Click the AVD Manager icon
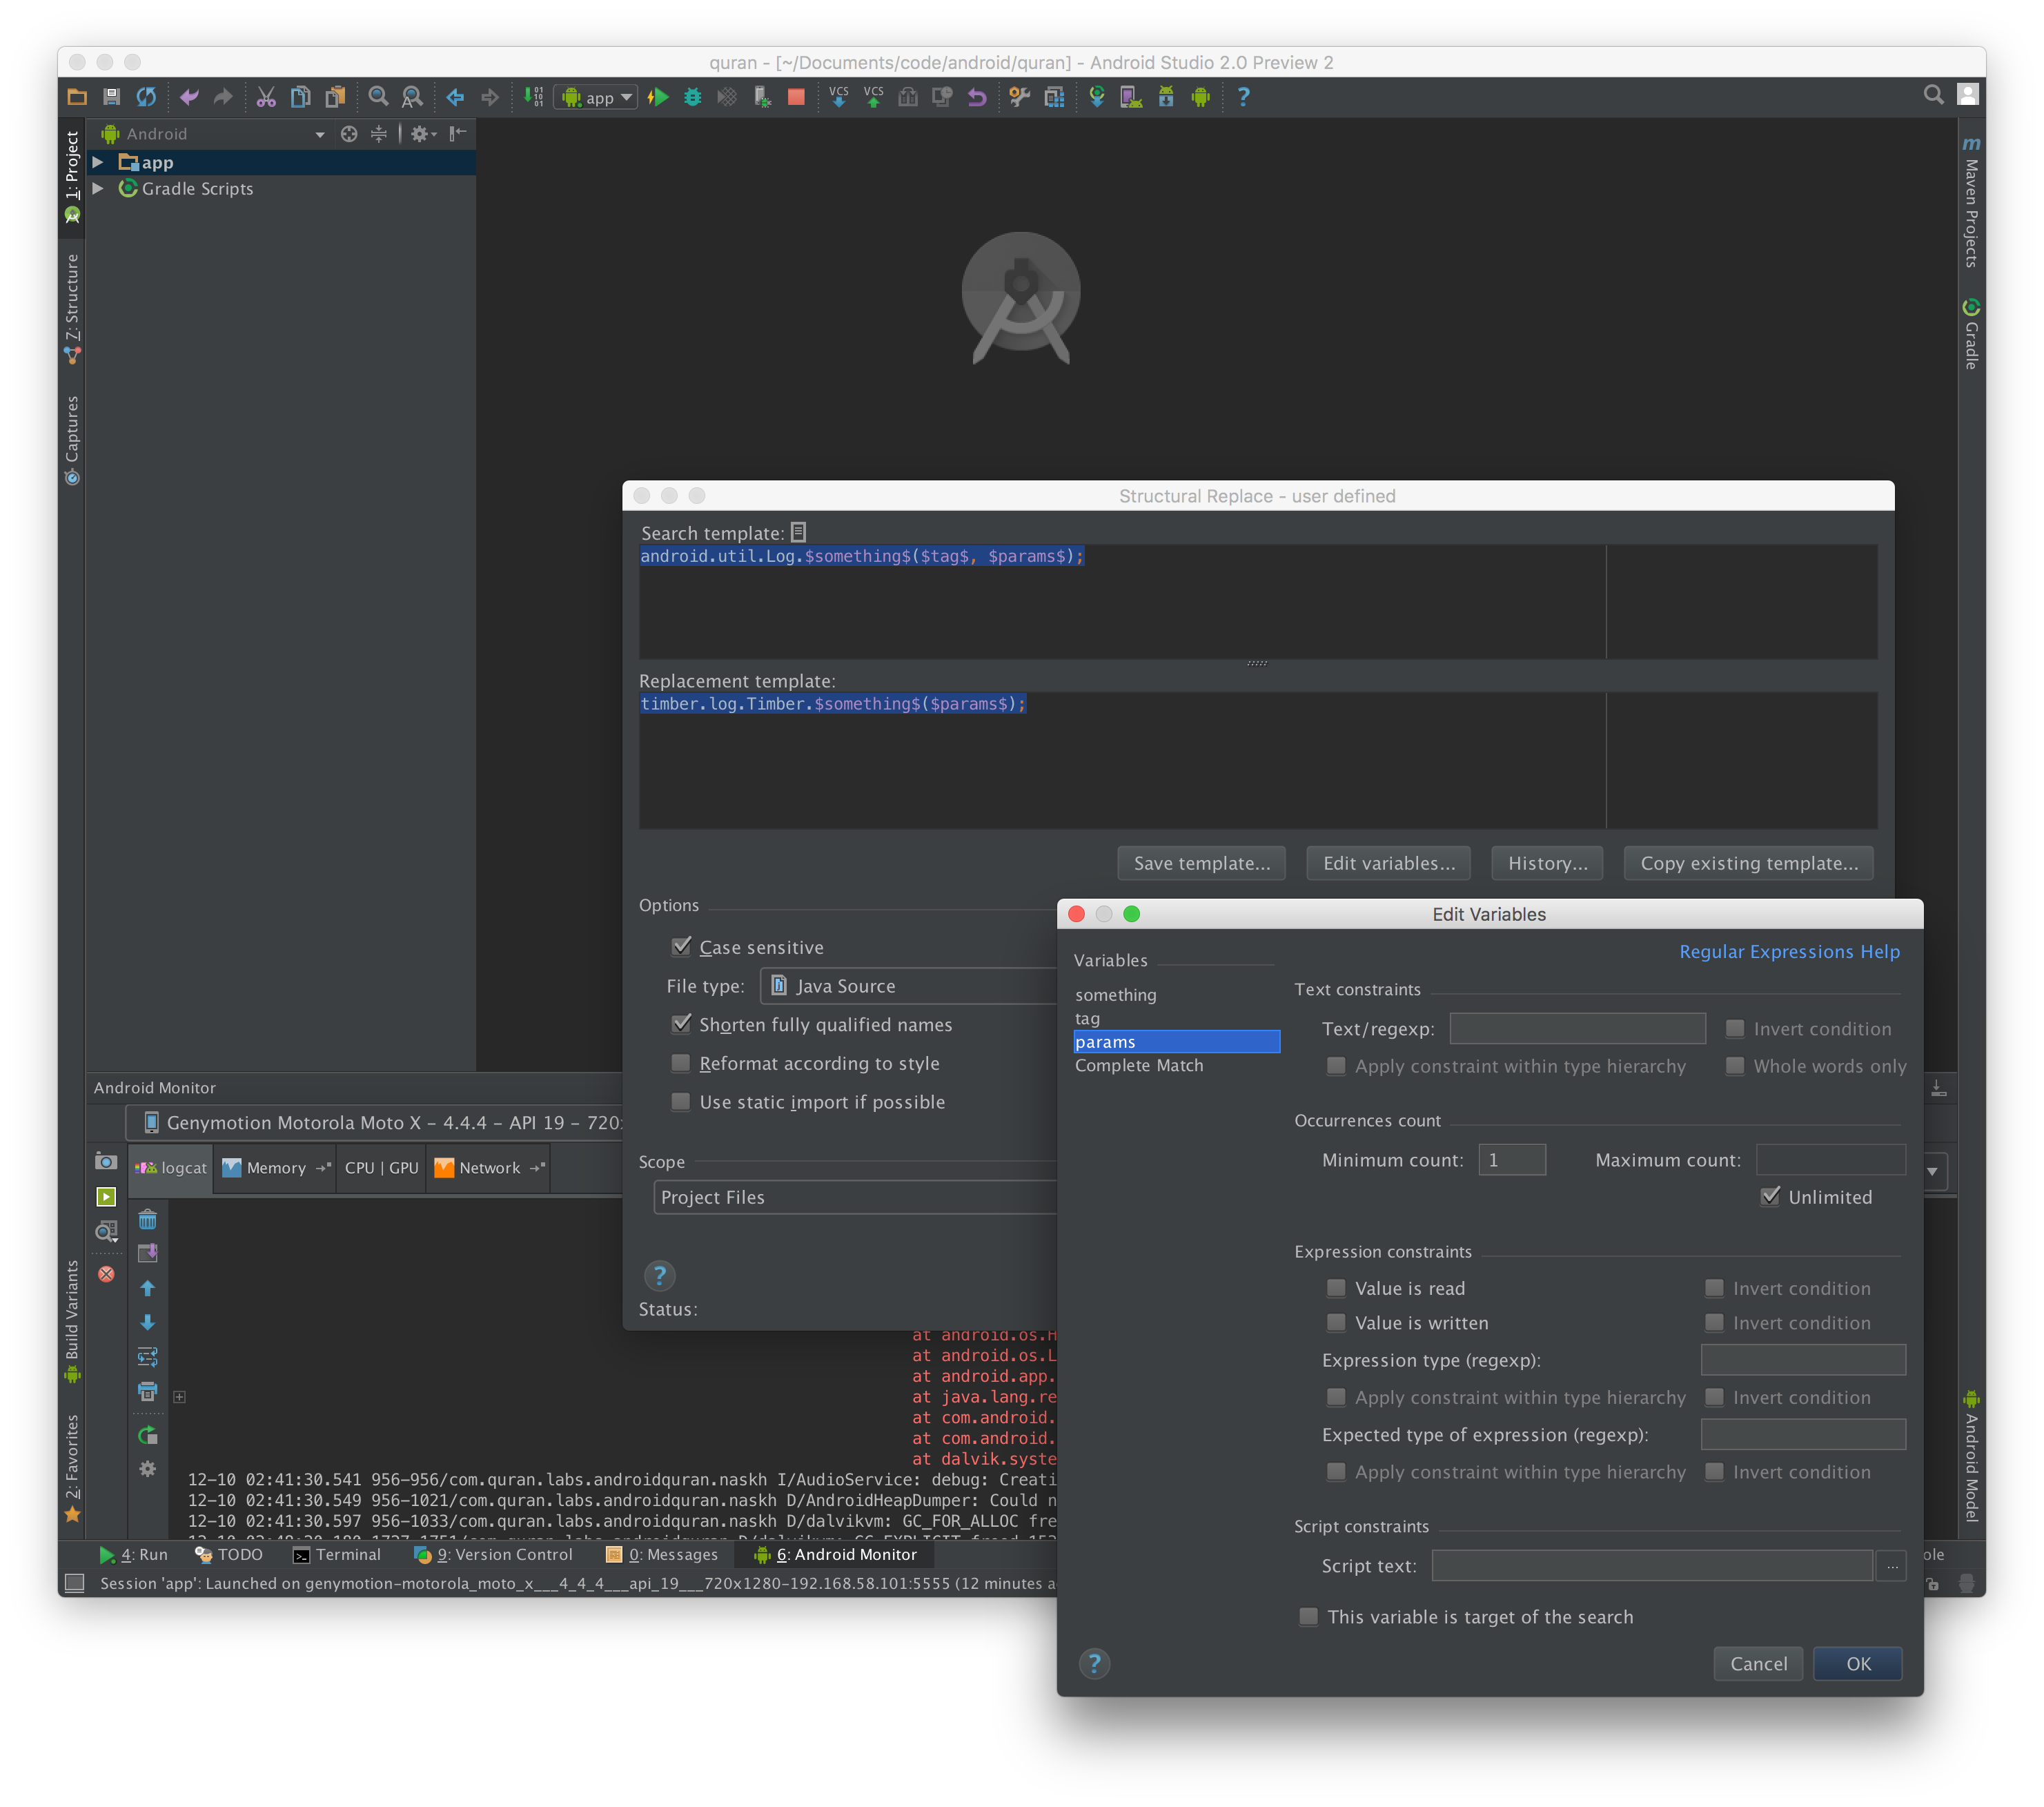The image size is (2044, 1807). click(x=1131, y=97)
